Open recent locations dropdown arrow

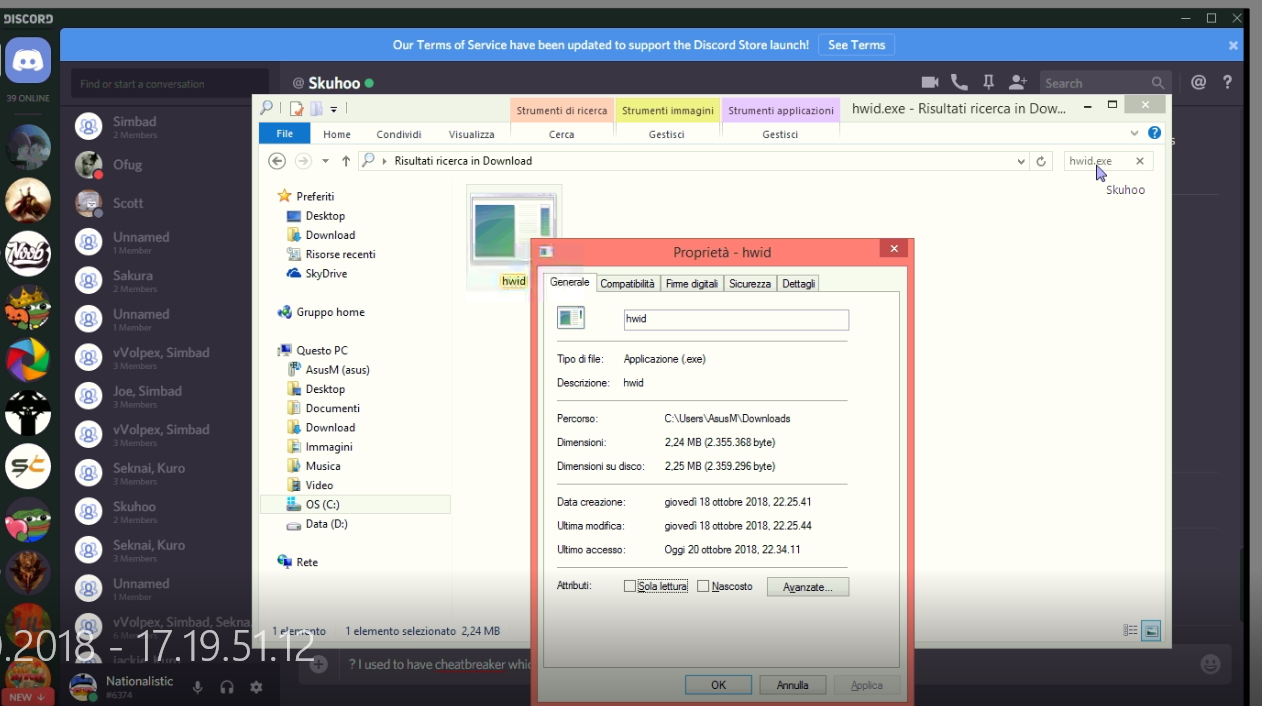point(325,161)
